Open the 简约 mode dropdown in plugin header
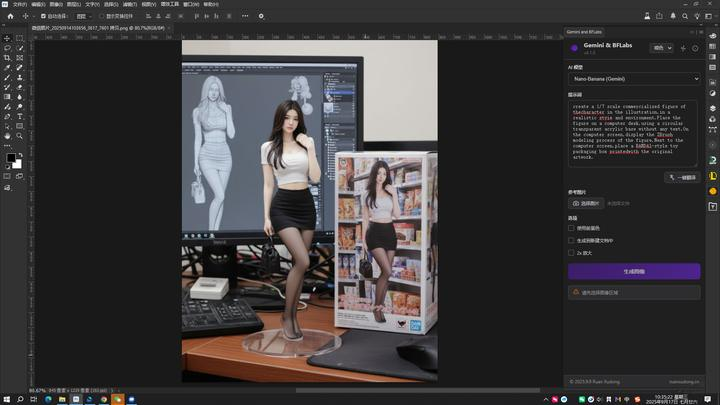Screen dimensions: 720x405 662,47
